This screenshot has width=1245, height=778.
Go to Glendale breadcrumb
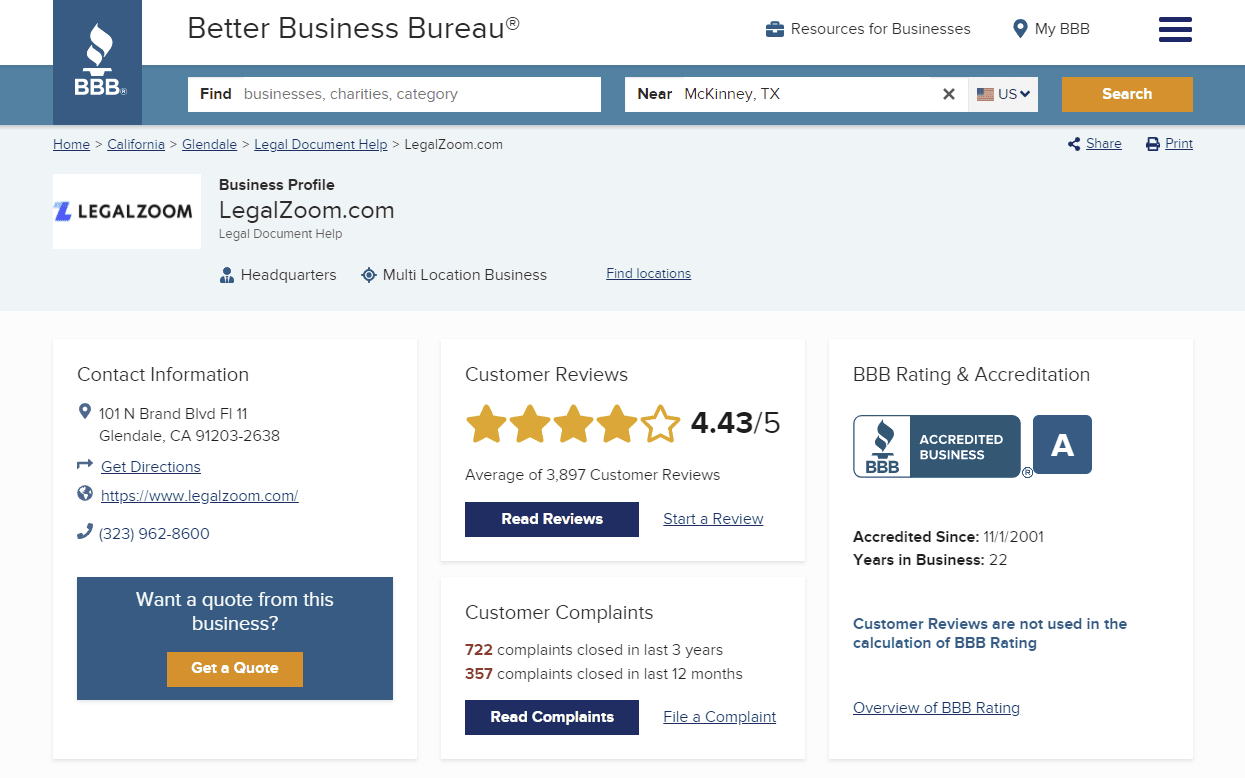point(209,144)
